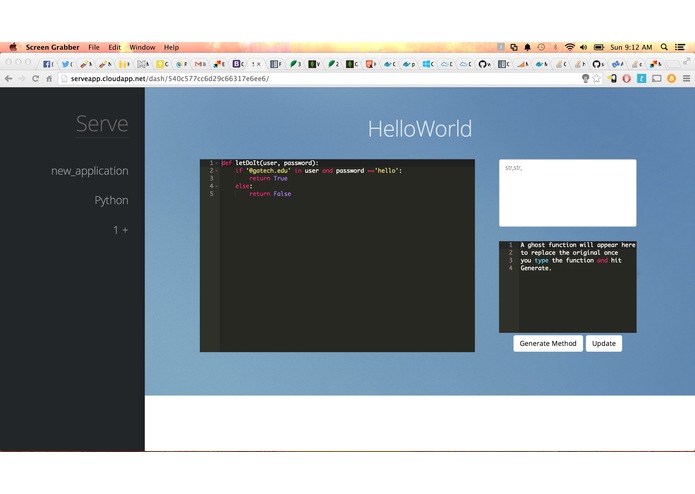Viewport: 695px width, 494px height.
Task: Select Python in the sidebar
Action: click(111, 201)
